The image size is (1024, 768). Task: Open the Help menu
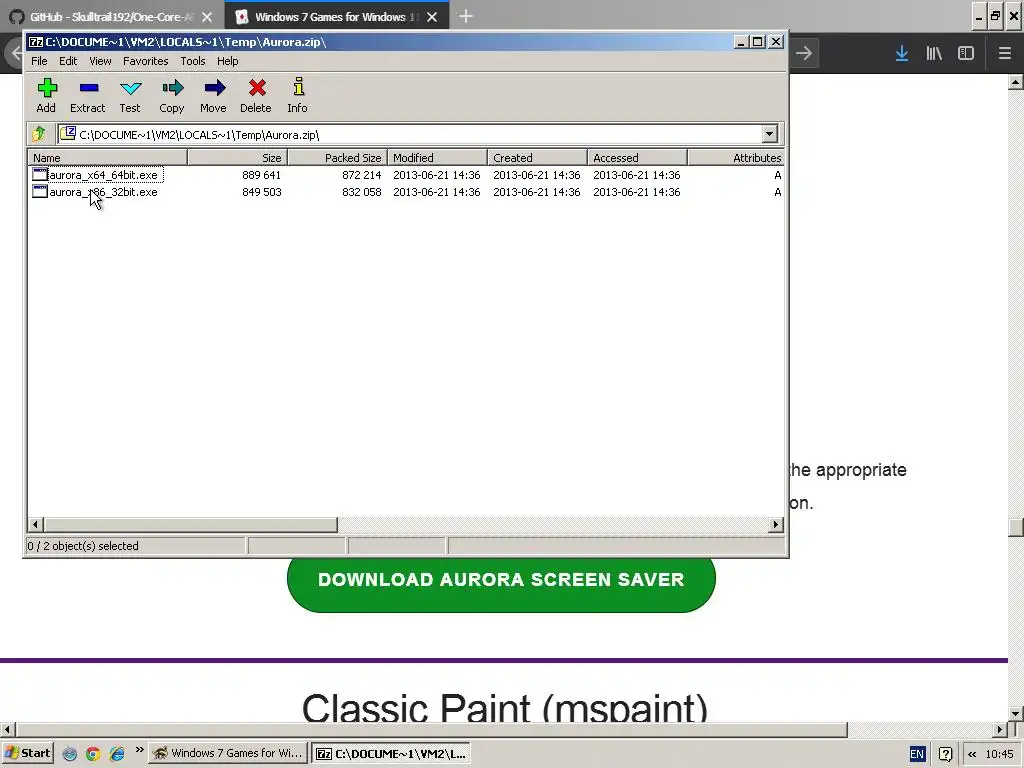tap(227, 61)
